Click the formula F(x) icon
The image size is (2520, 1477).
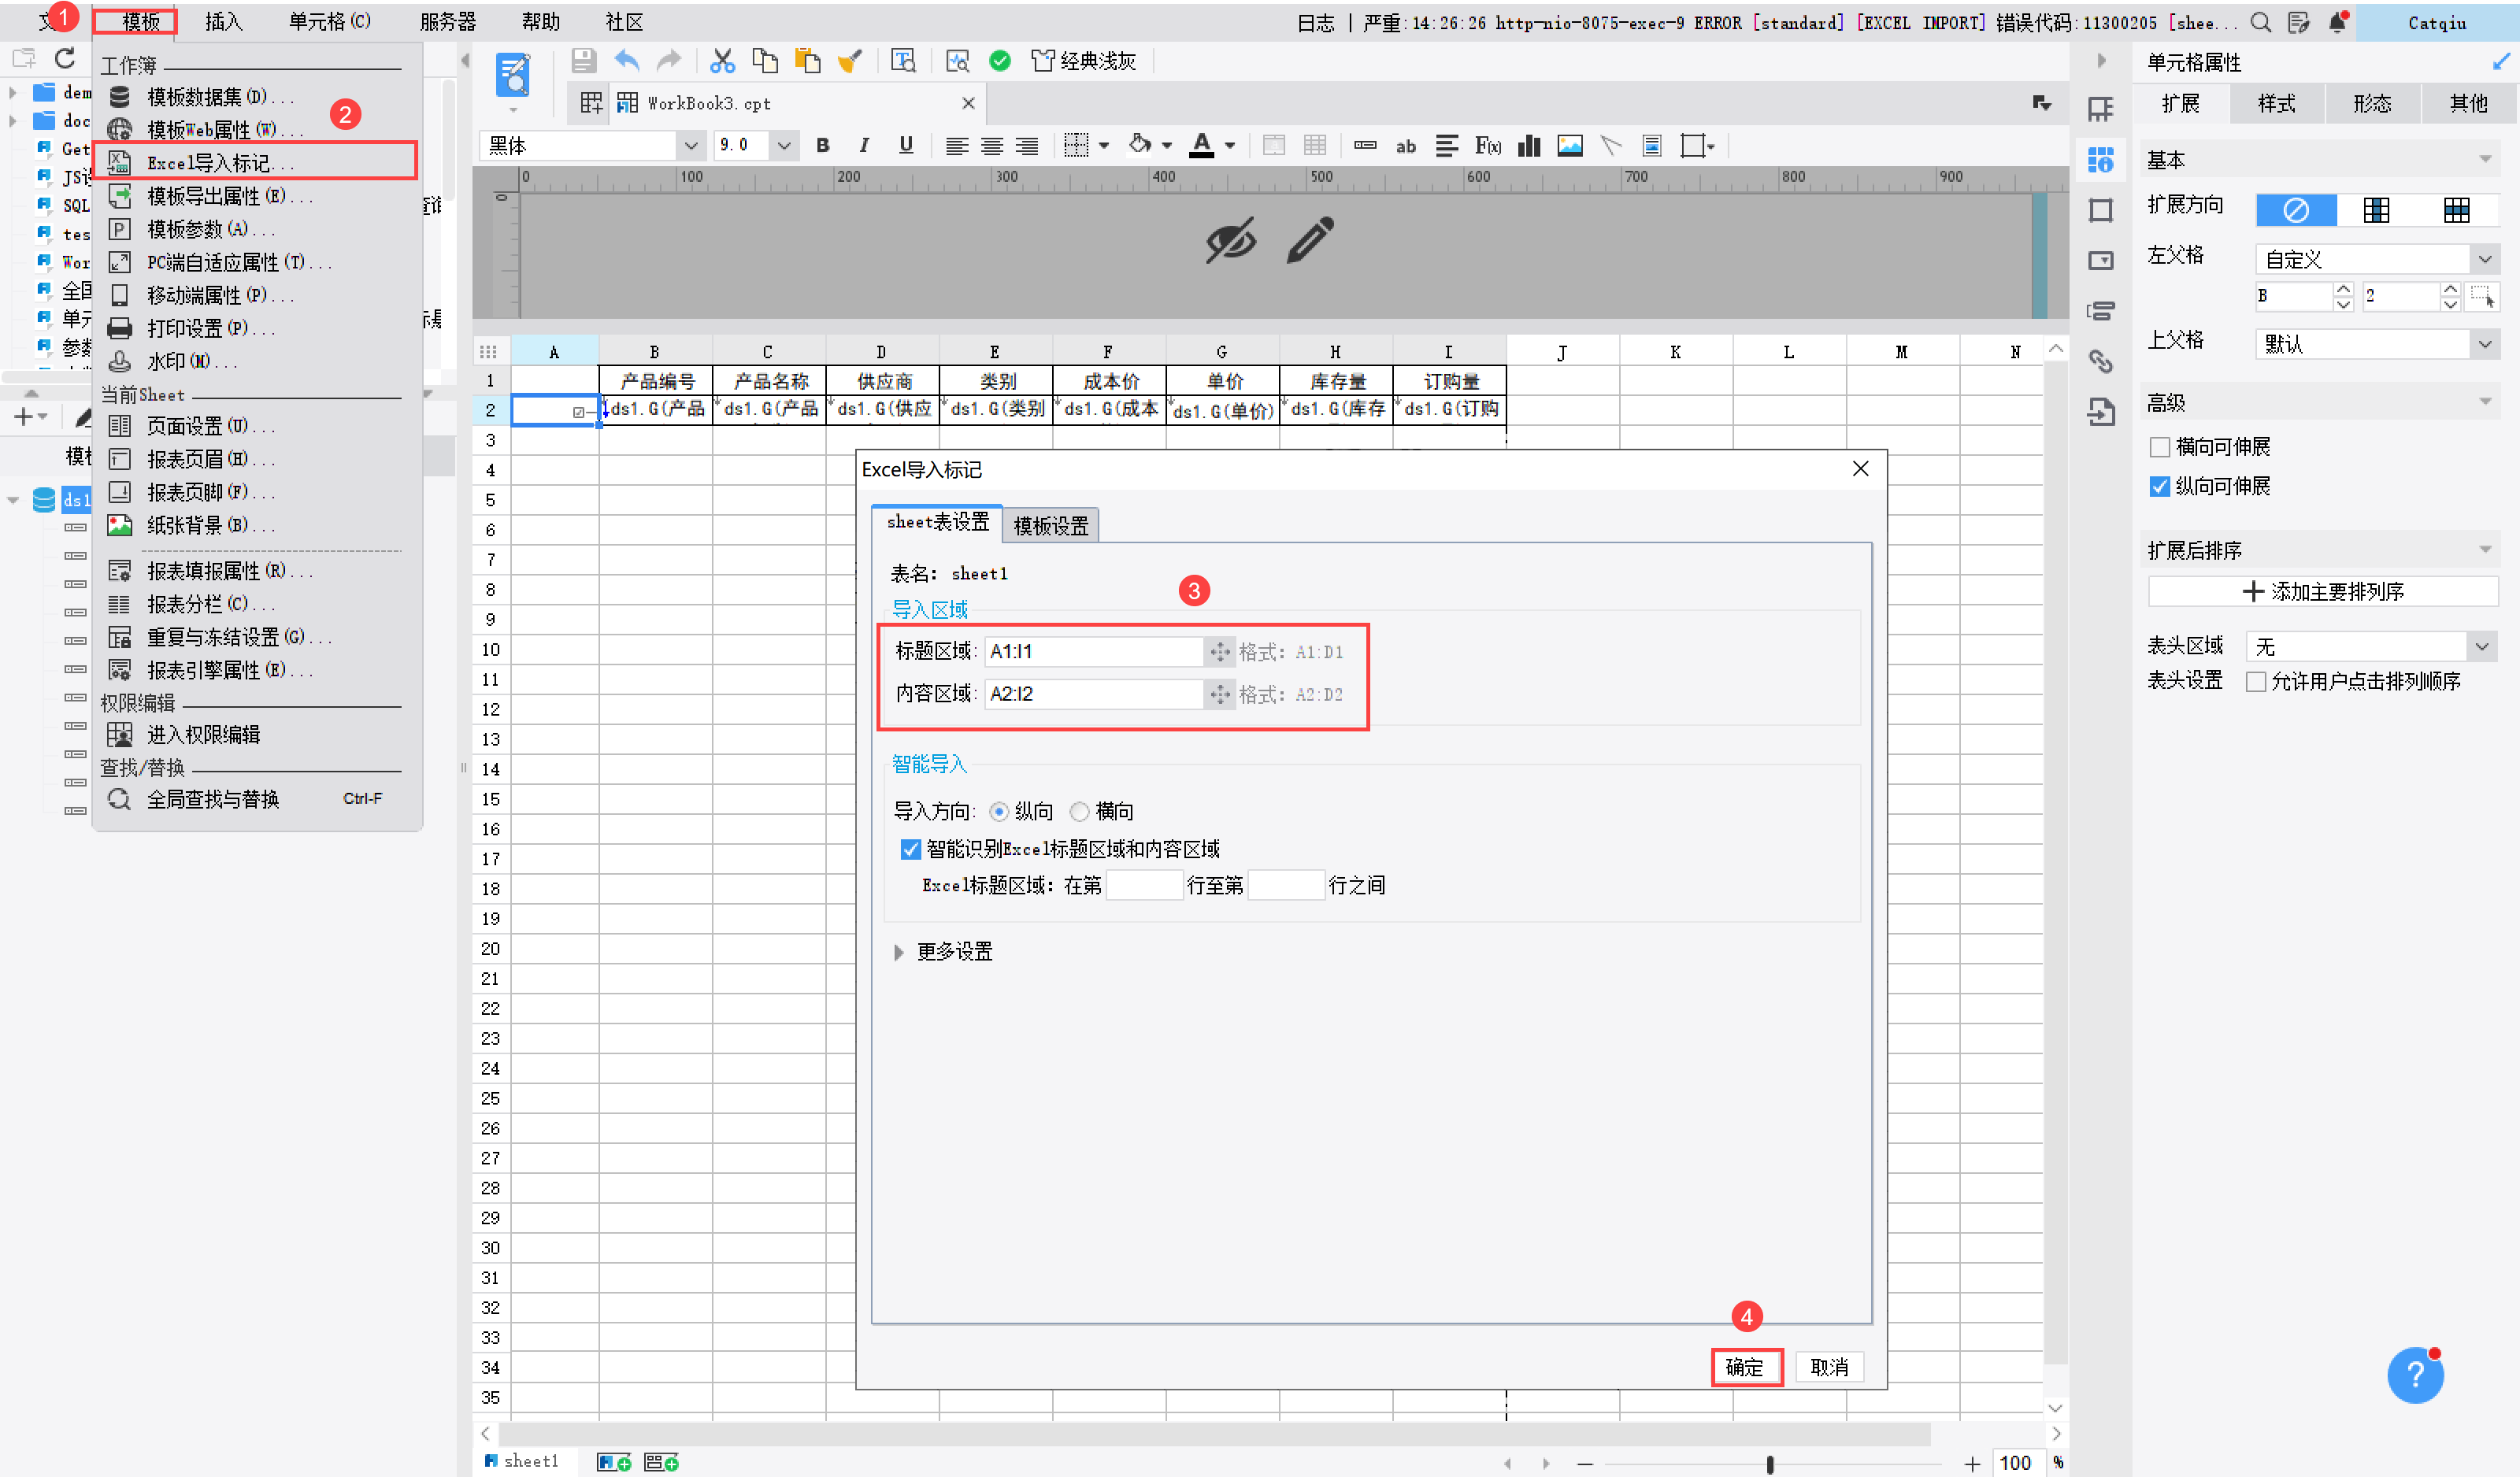(x=1488, y=146)
